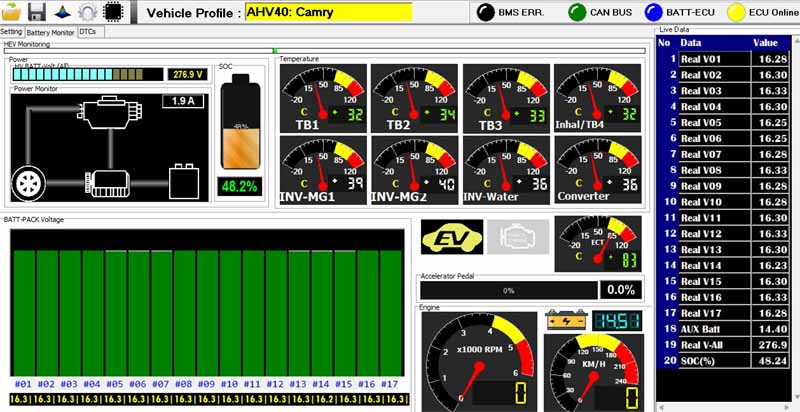800x412 pixels.
Task: Select the Battery Monitor tab
Action: click(50, 32)
